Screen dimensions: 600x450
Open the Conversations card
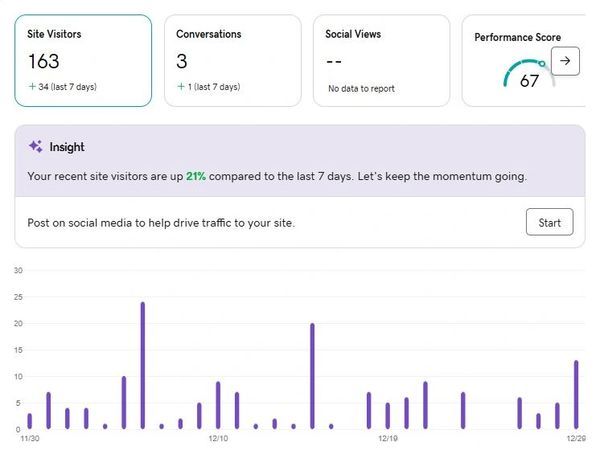232,60
